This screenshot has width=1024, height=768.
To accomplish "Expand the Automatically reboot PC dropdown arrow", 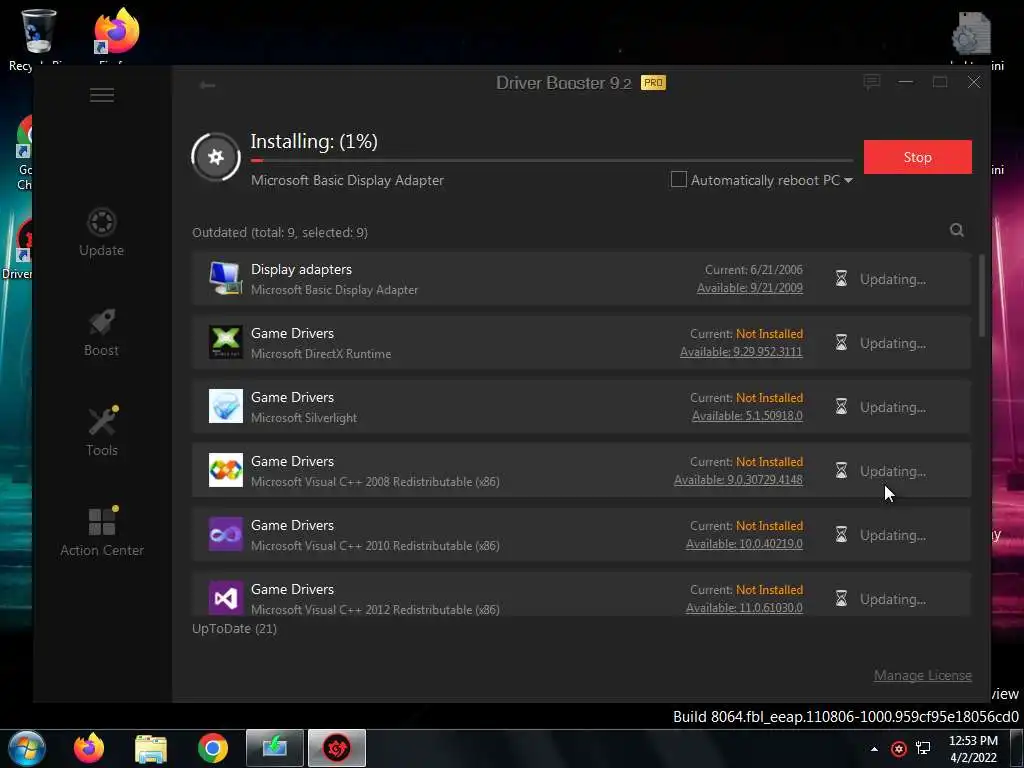I will pos(848,180).
